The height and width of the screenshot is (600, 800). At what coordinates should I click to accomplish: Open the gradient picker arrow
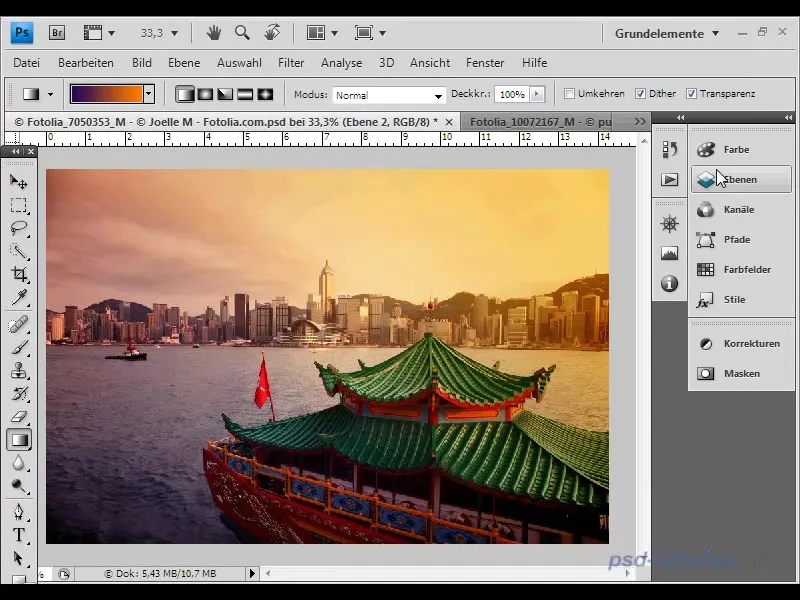[148, 94]
